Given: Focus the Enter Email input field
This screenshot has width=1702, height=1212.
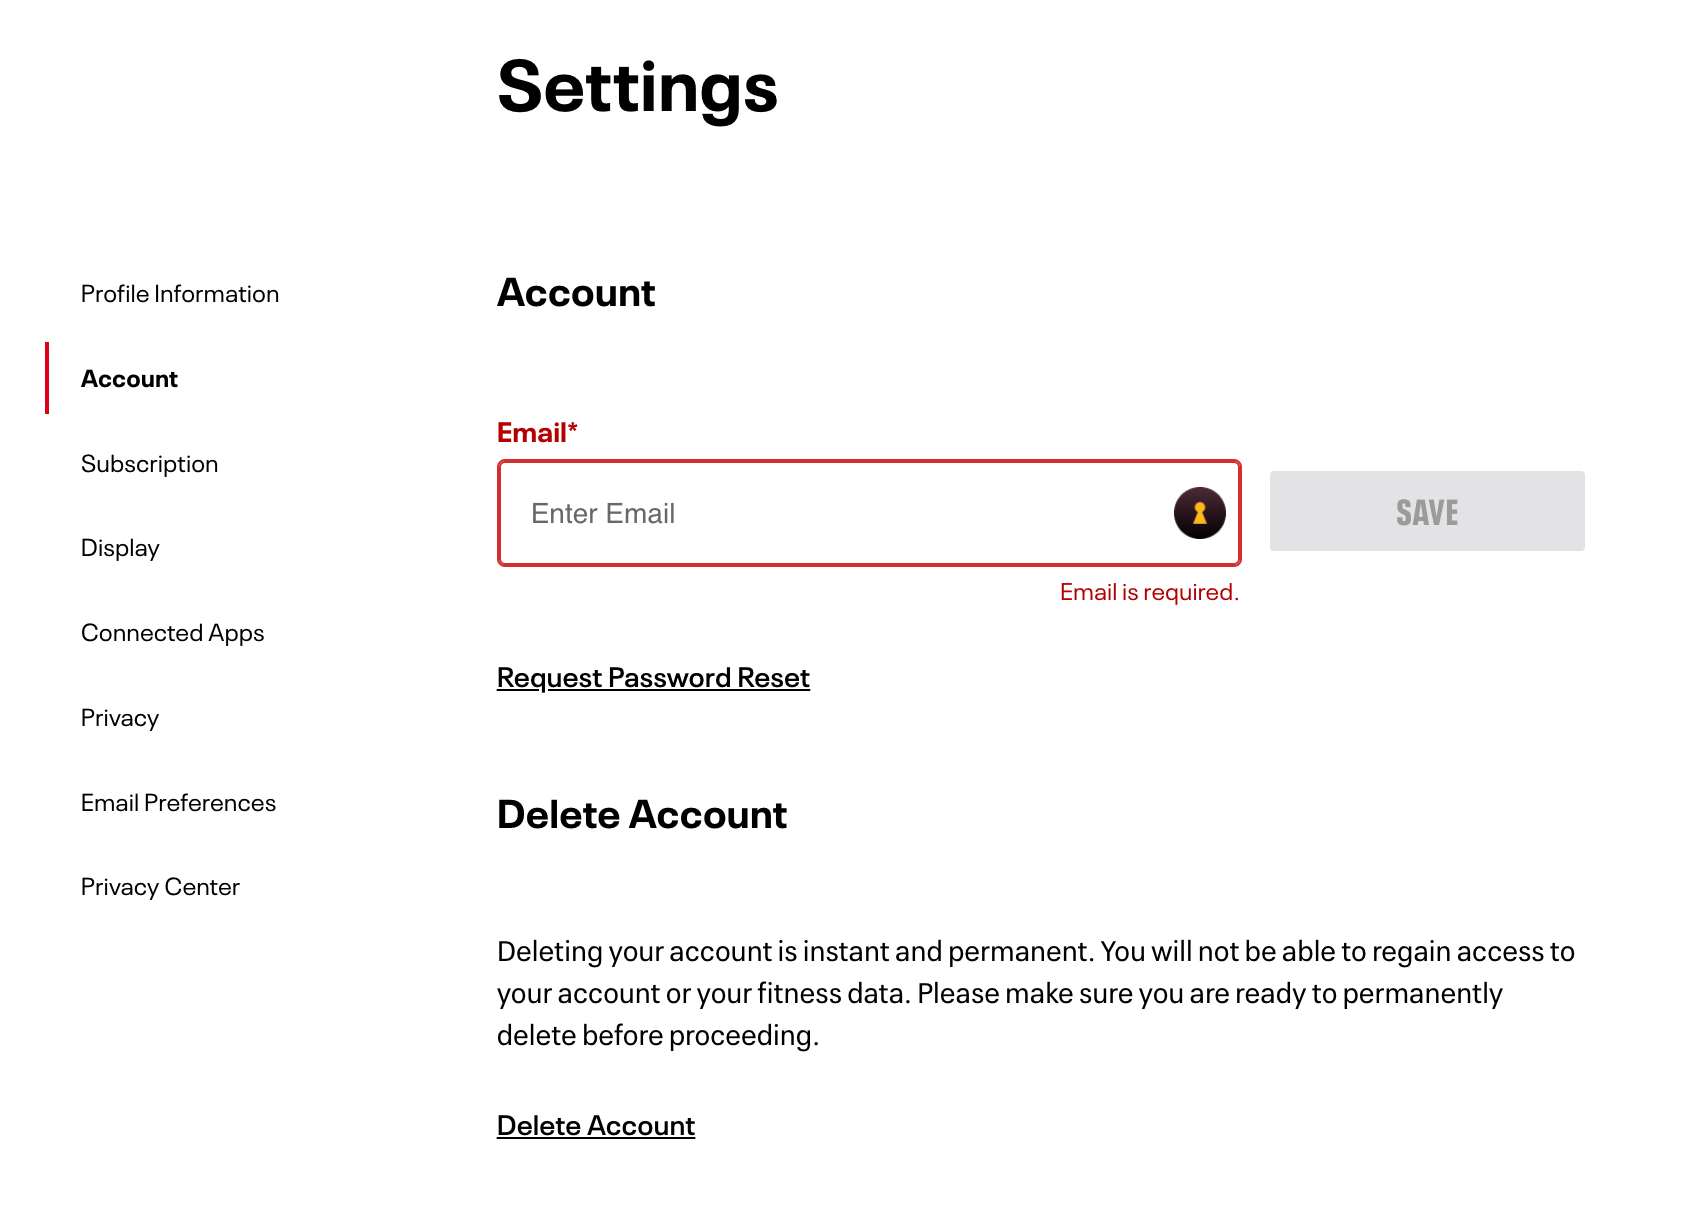Looking at the screenshot, I should click(x=830, y=513).
